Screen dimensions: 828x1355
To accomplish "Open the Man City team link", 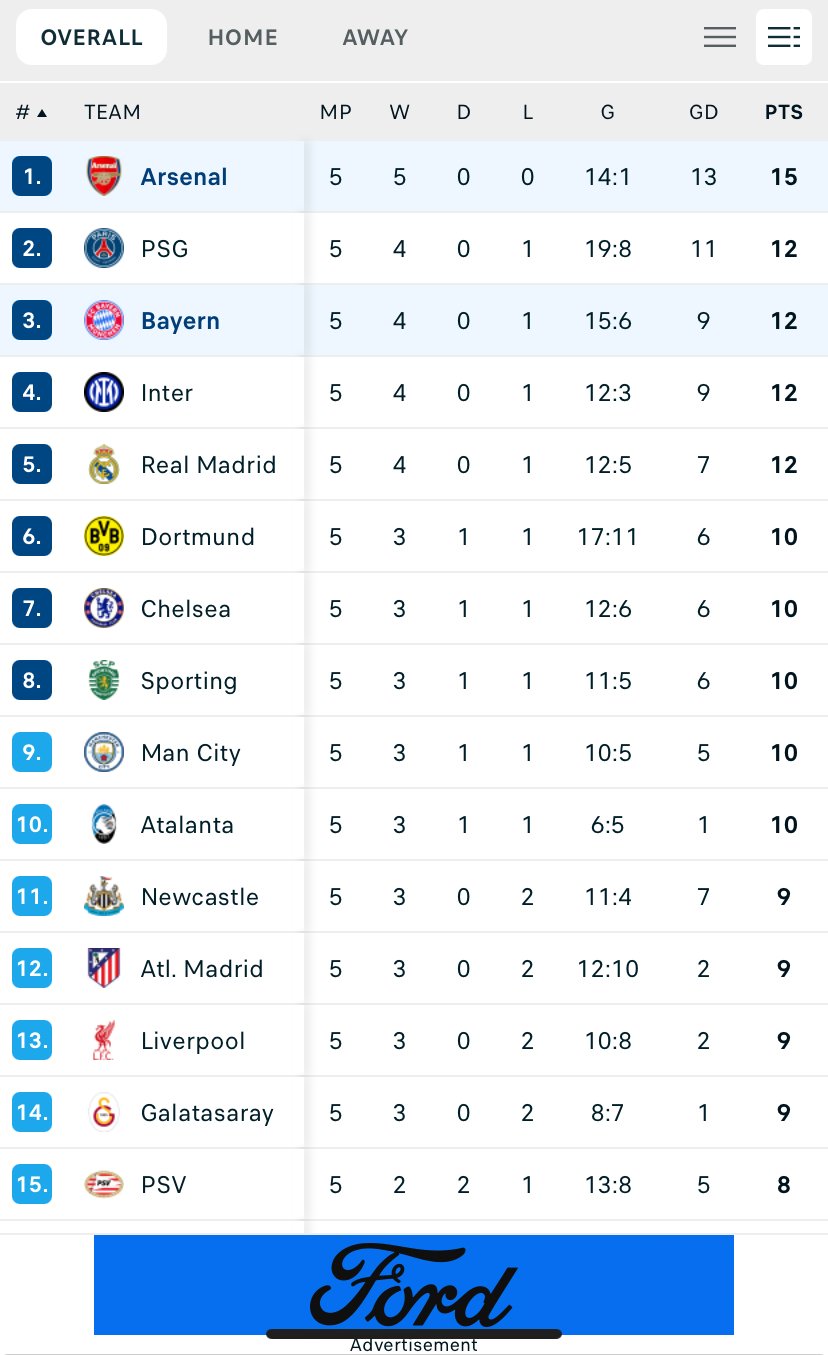I will tap(191, 753).
